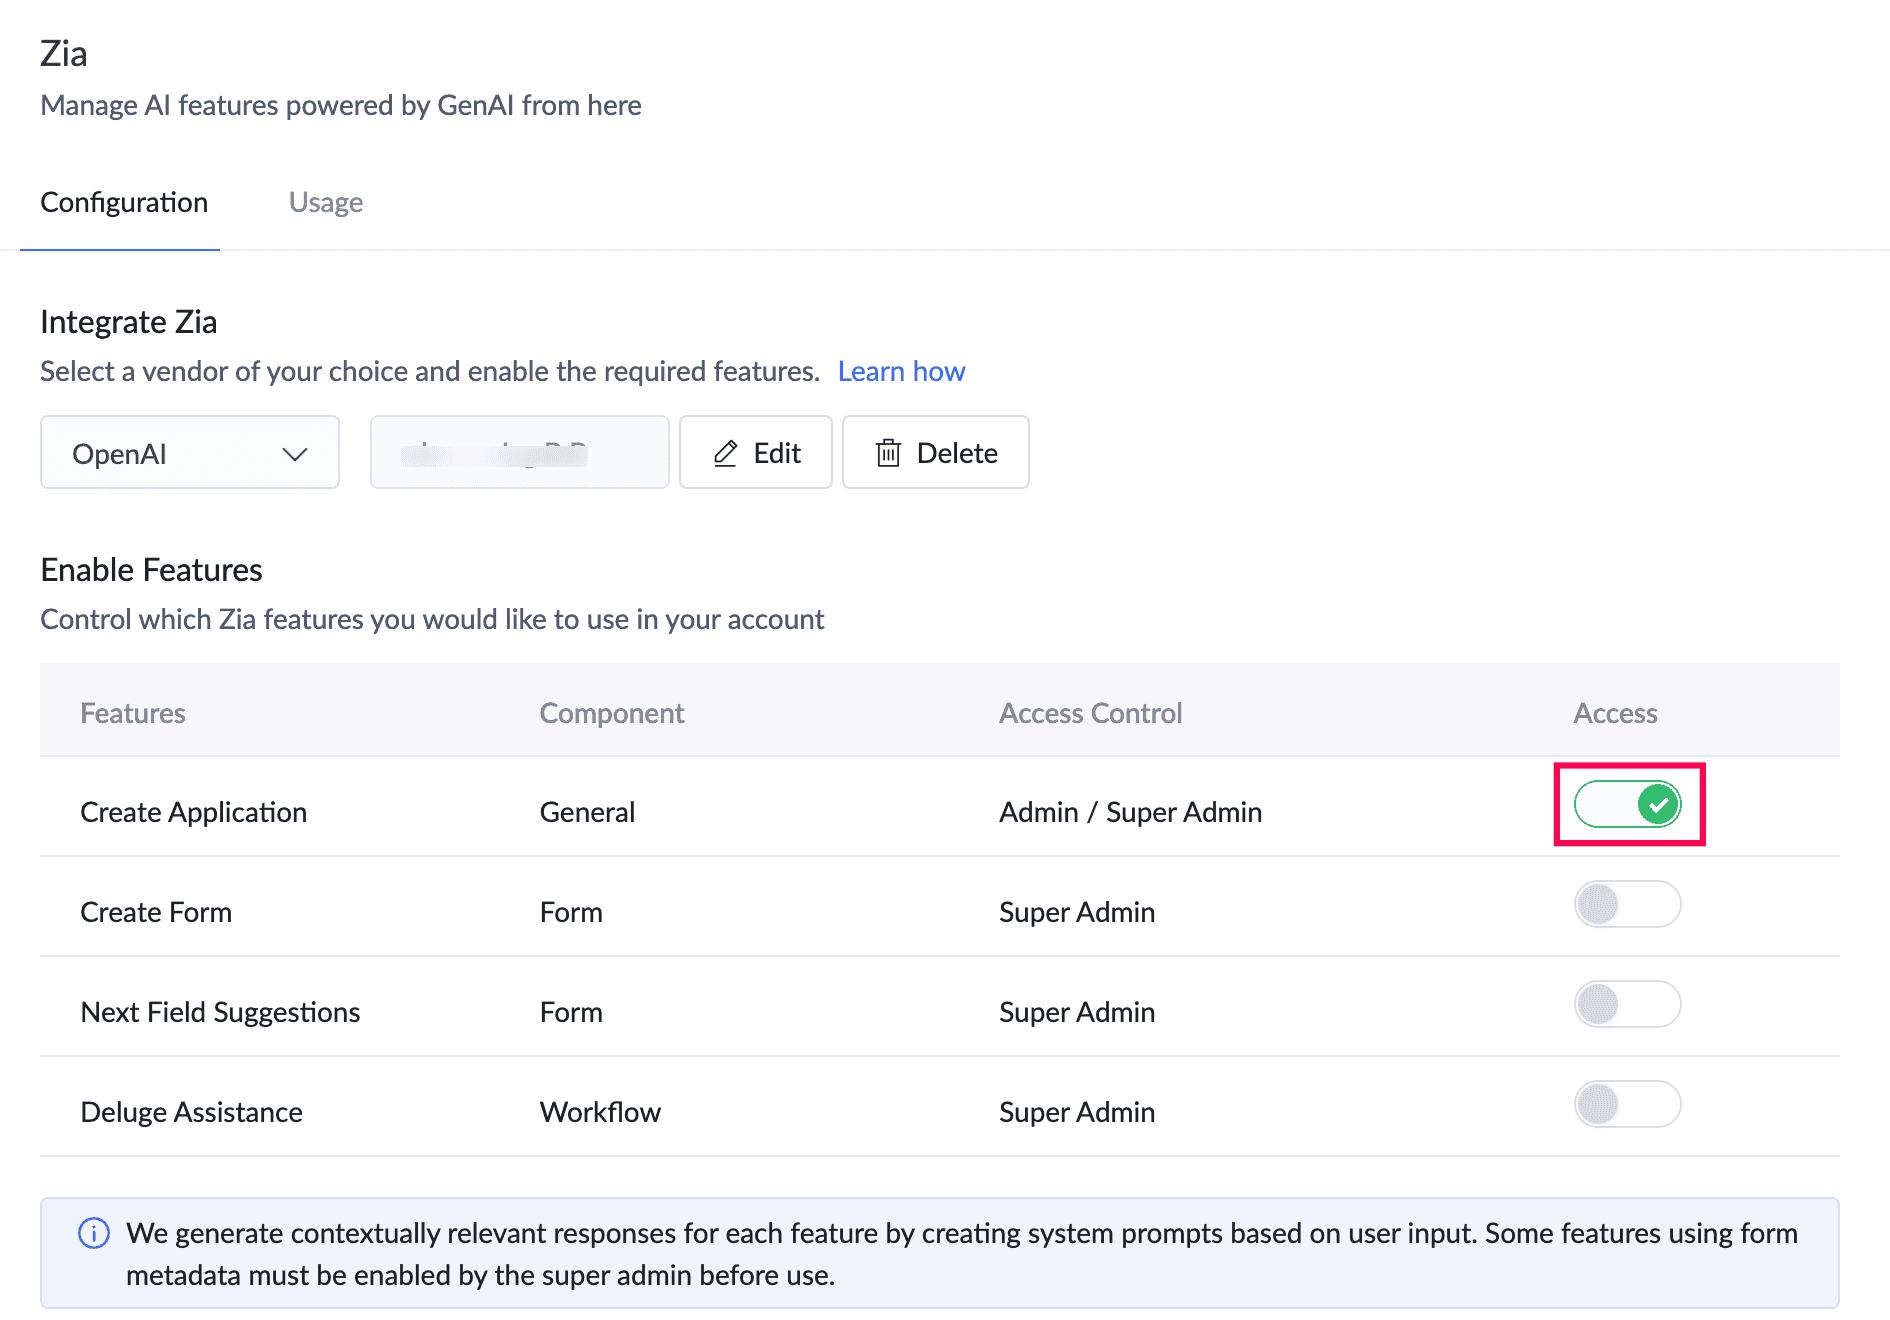Switch to the Usage tab
1890x1320 pixels.
(325, 202)
